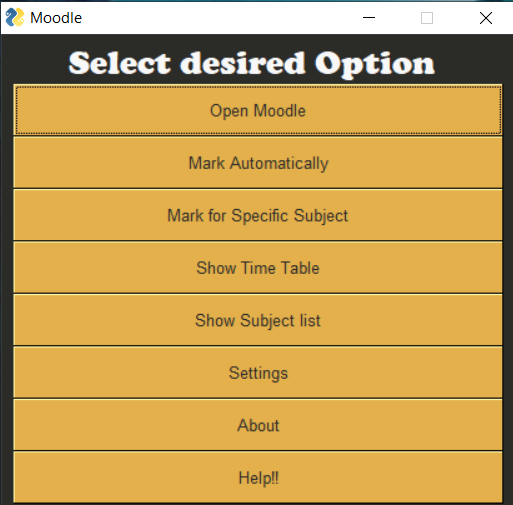Viewport: 513px width, 505px height.
Task: Show the Time Table
Action: click(258, 267)
